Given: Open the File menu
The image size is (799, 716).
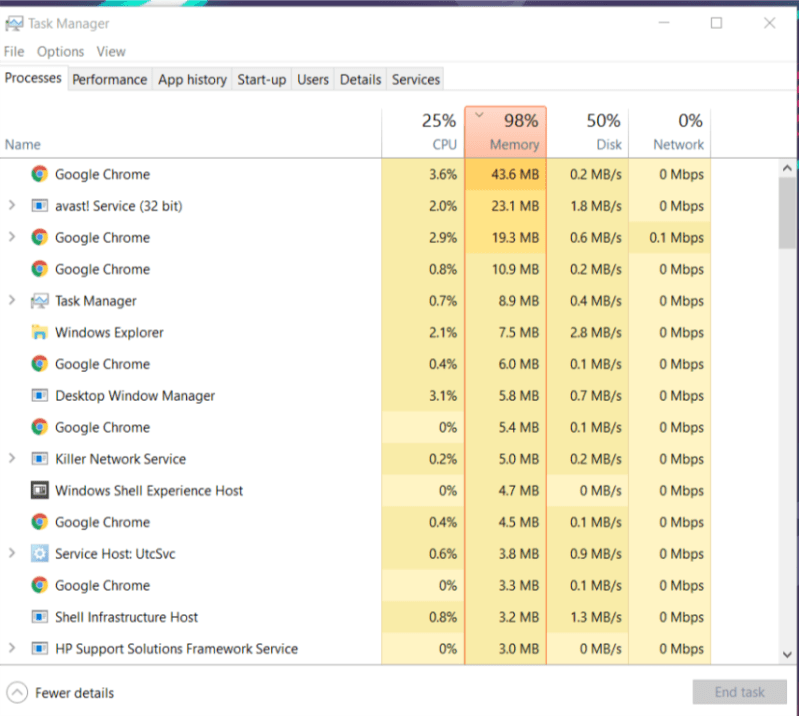Looking at the screenshot, I should click(x=14, y=51).
